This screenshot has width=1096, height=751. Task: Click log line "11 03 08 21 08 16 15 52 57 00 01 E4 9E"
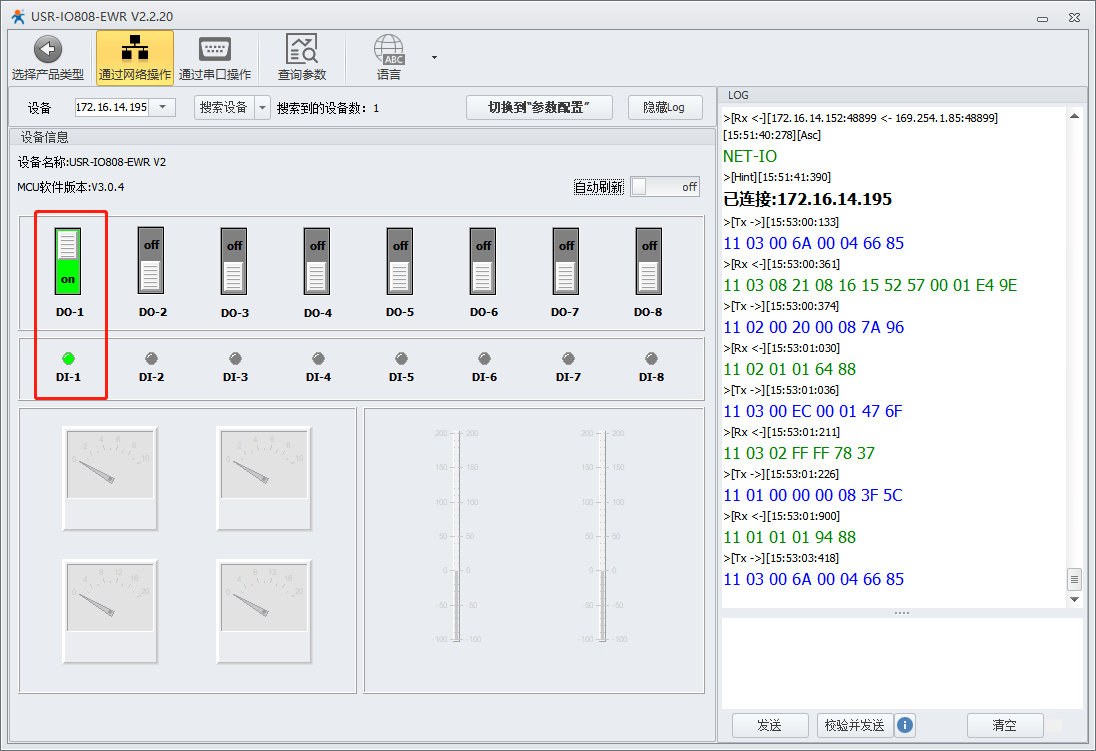coord(870,285)
